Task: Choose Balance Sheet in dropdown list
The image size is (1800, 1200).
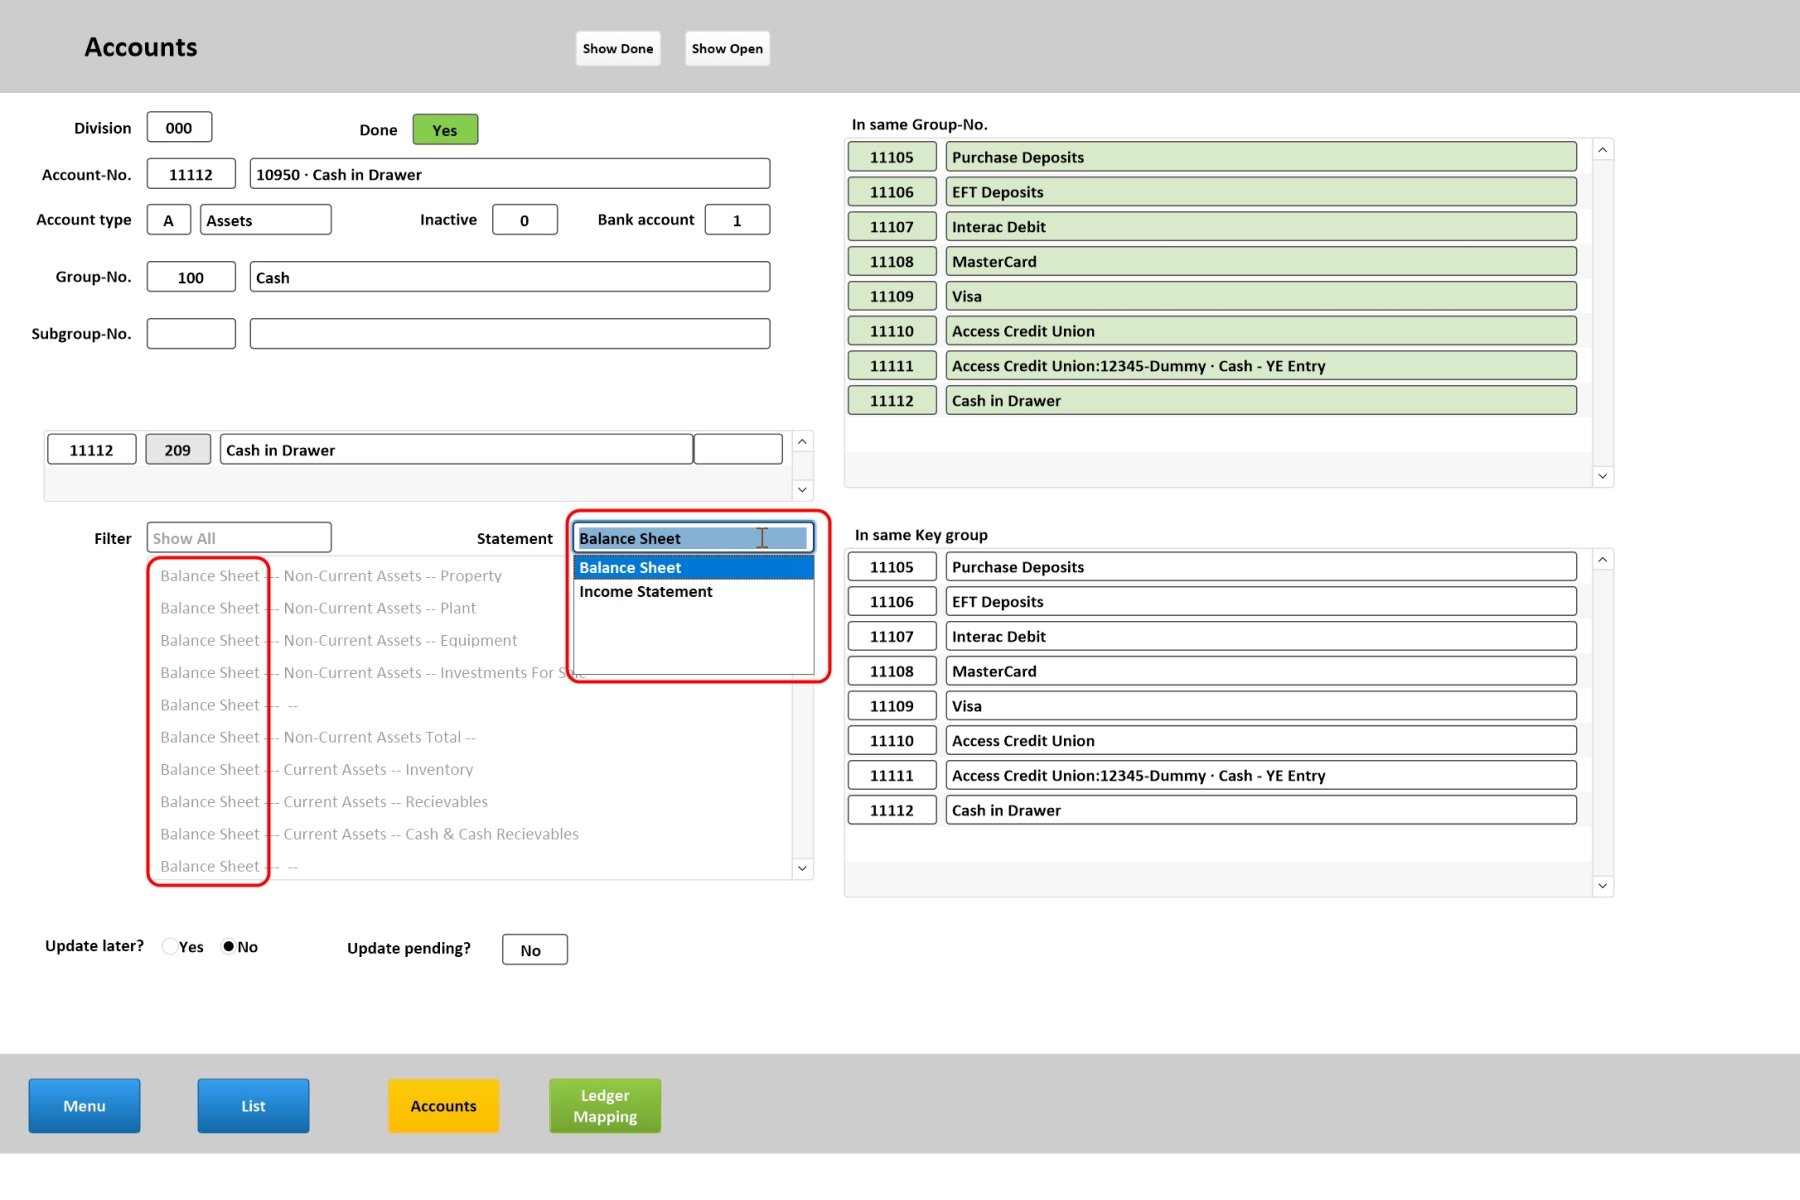Action: (693, 567)
